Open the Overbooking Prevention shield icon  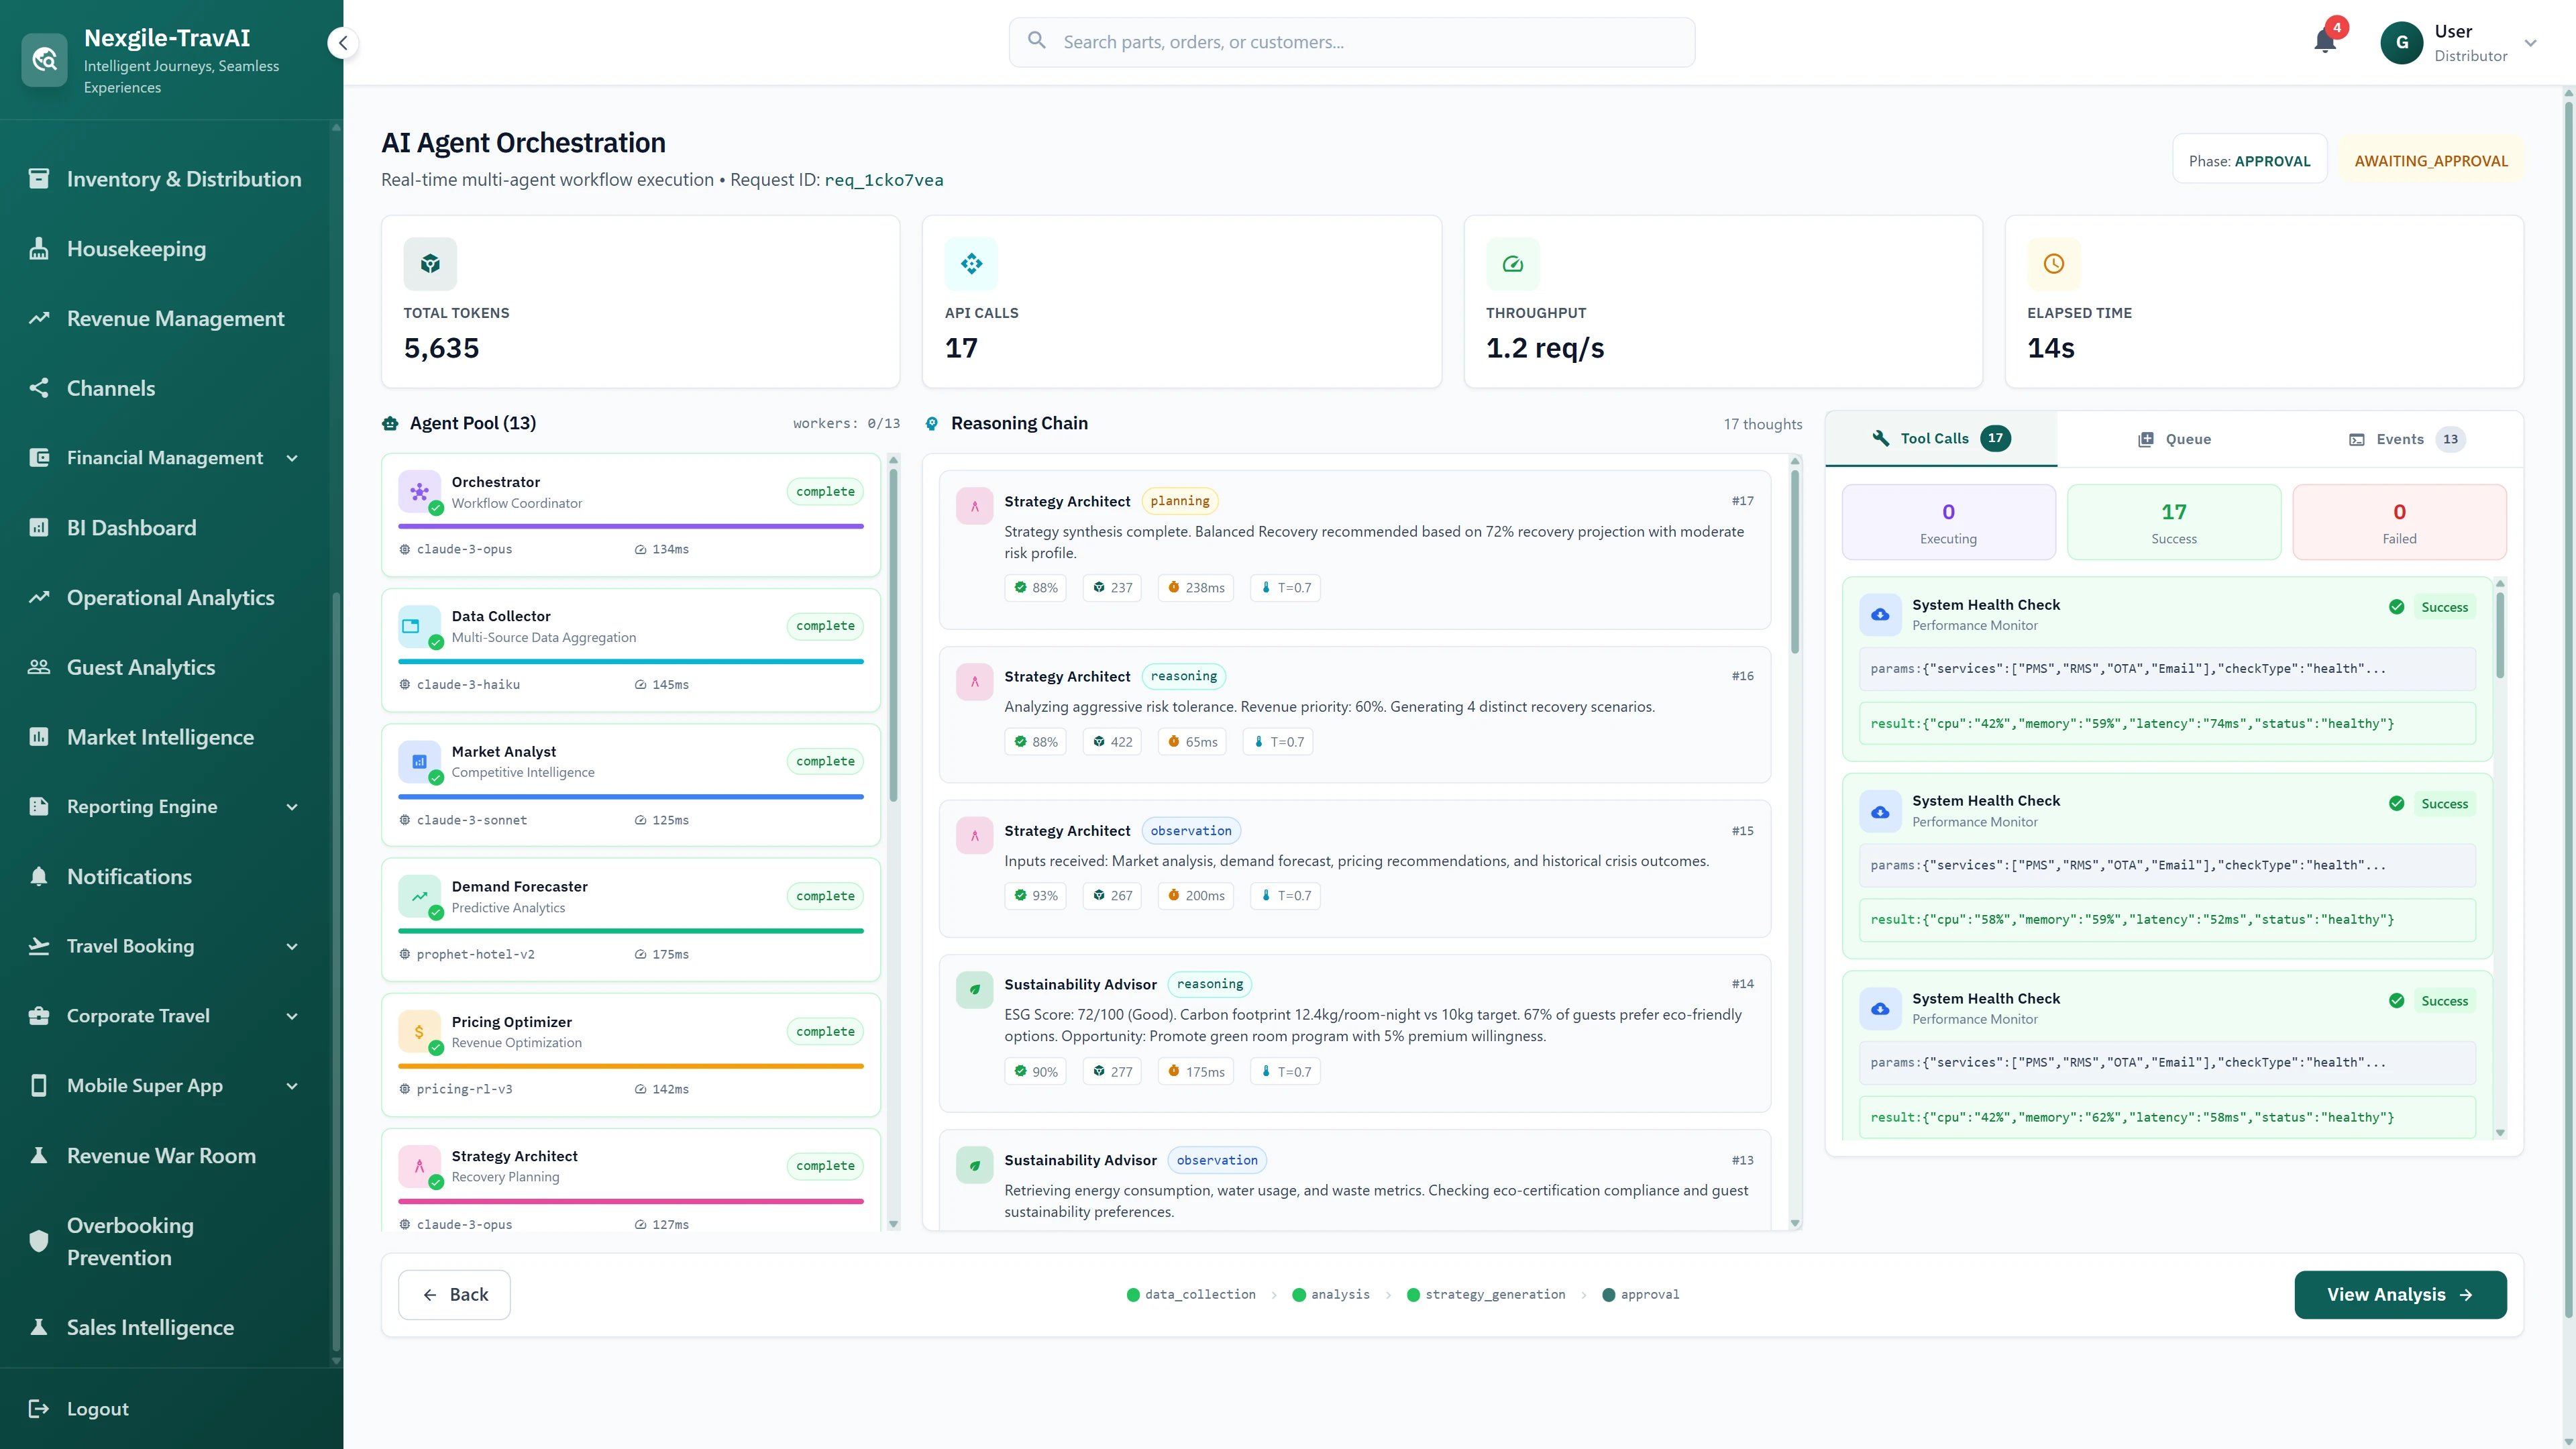click(39, 1241)
